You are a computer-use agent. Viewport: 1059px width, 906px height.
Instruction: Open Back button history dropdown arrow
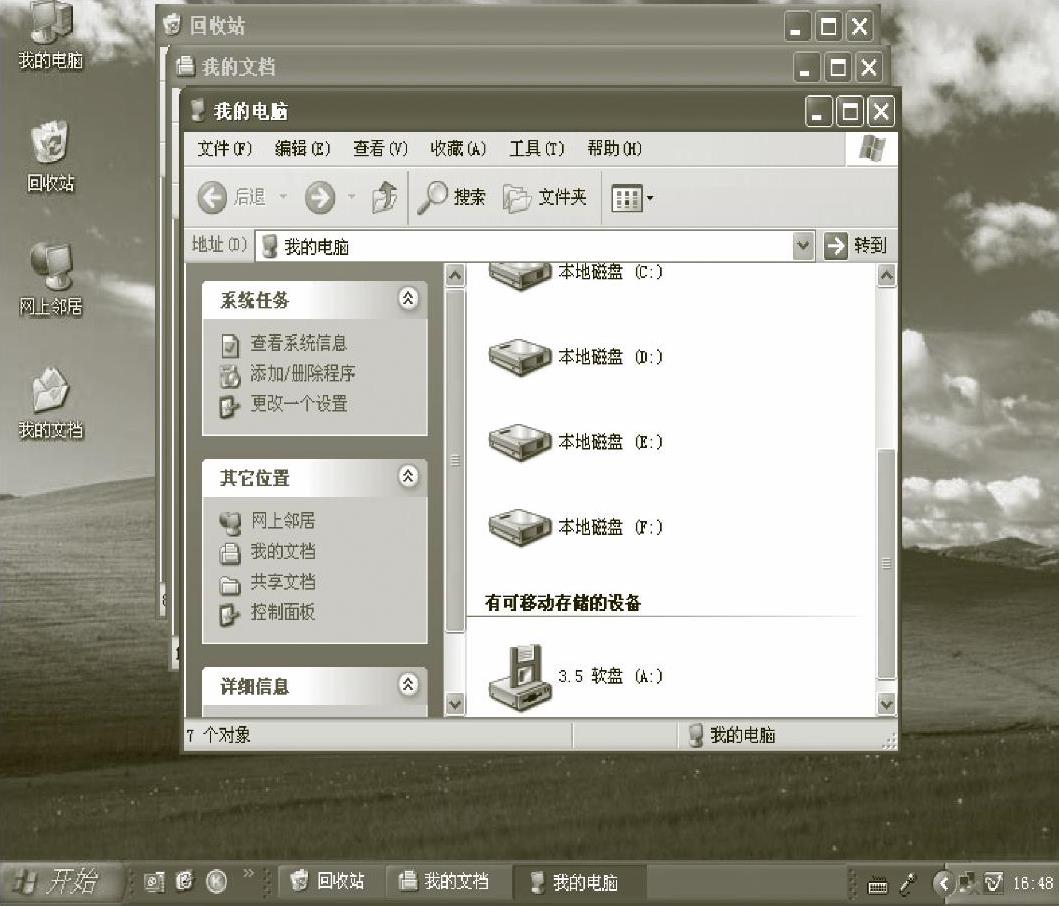pos(284,197)
